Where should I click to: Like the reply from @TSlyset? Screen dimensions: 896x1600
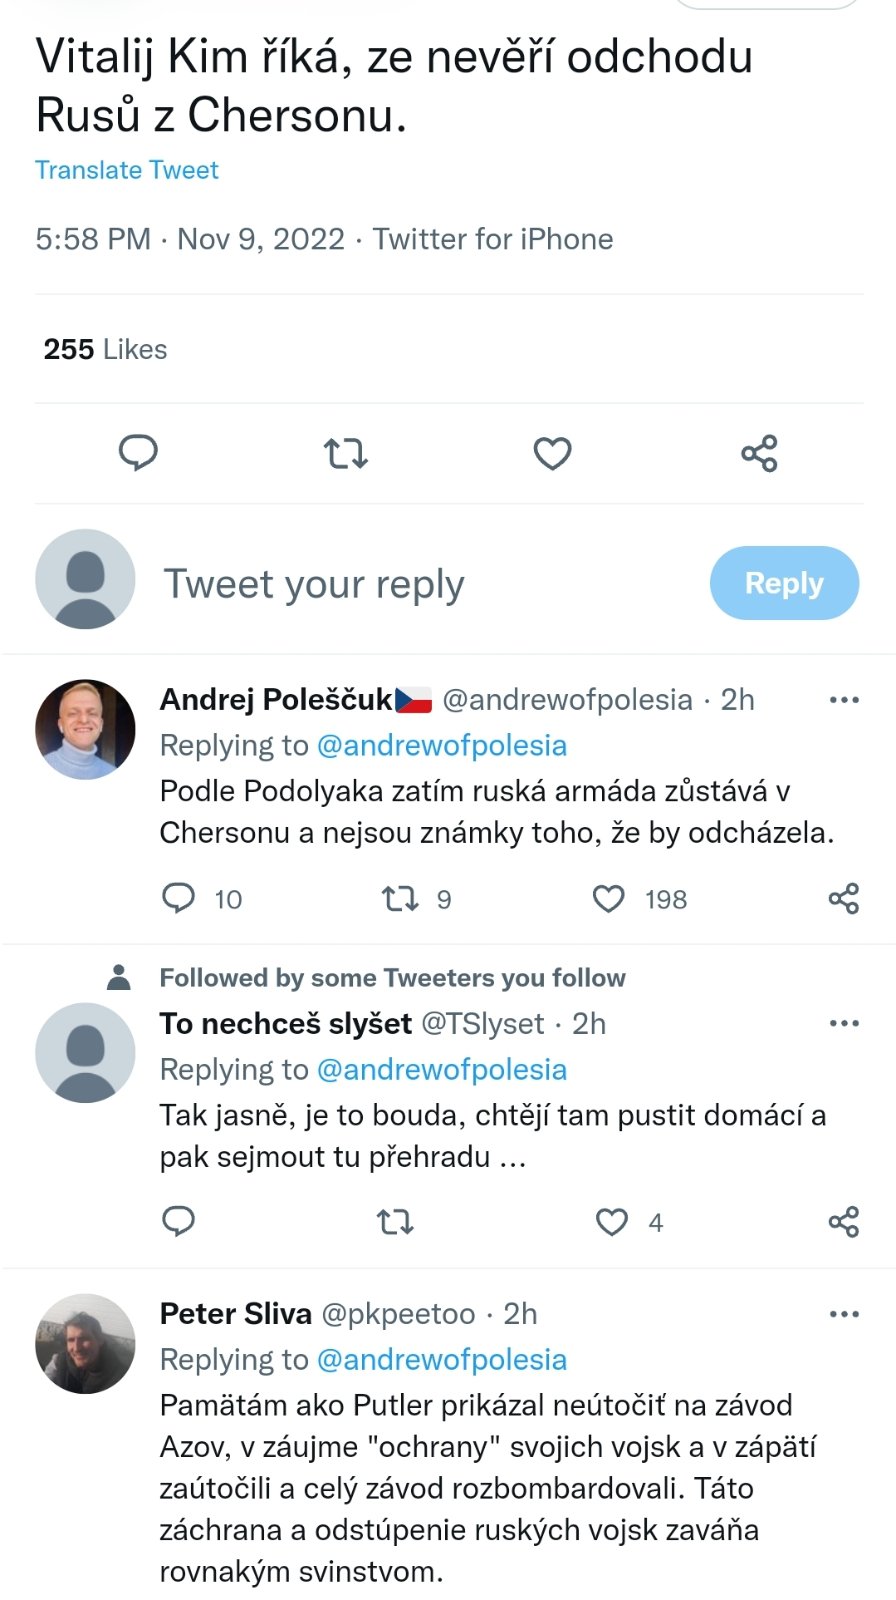tap(612, 1222)
